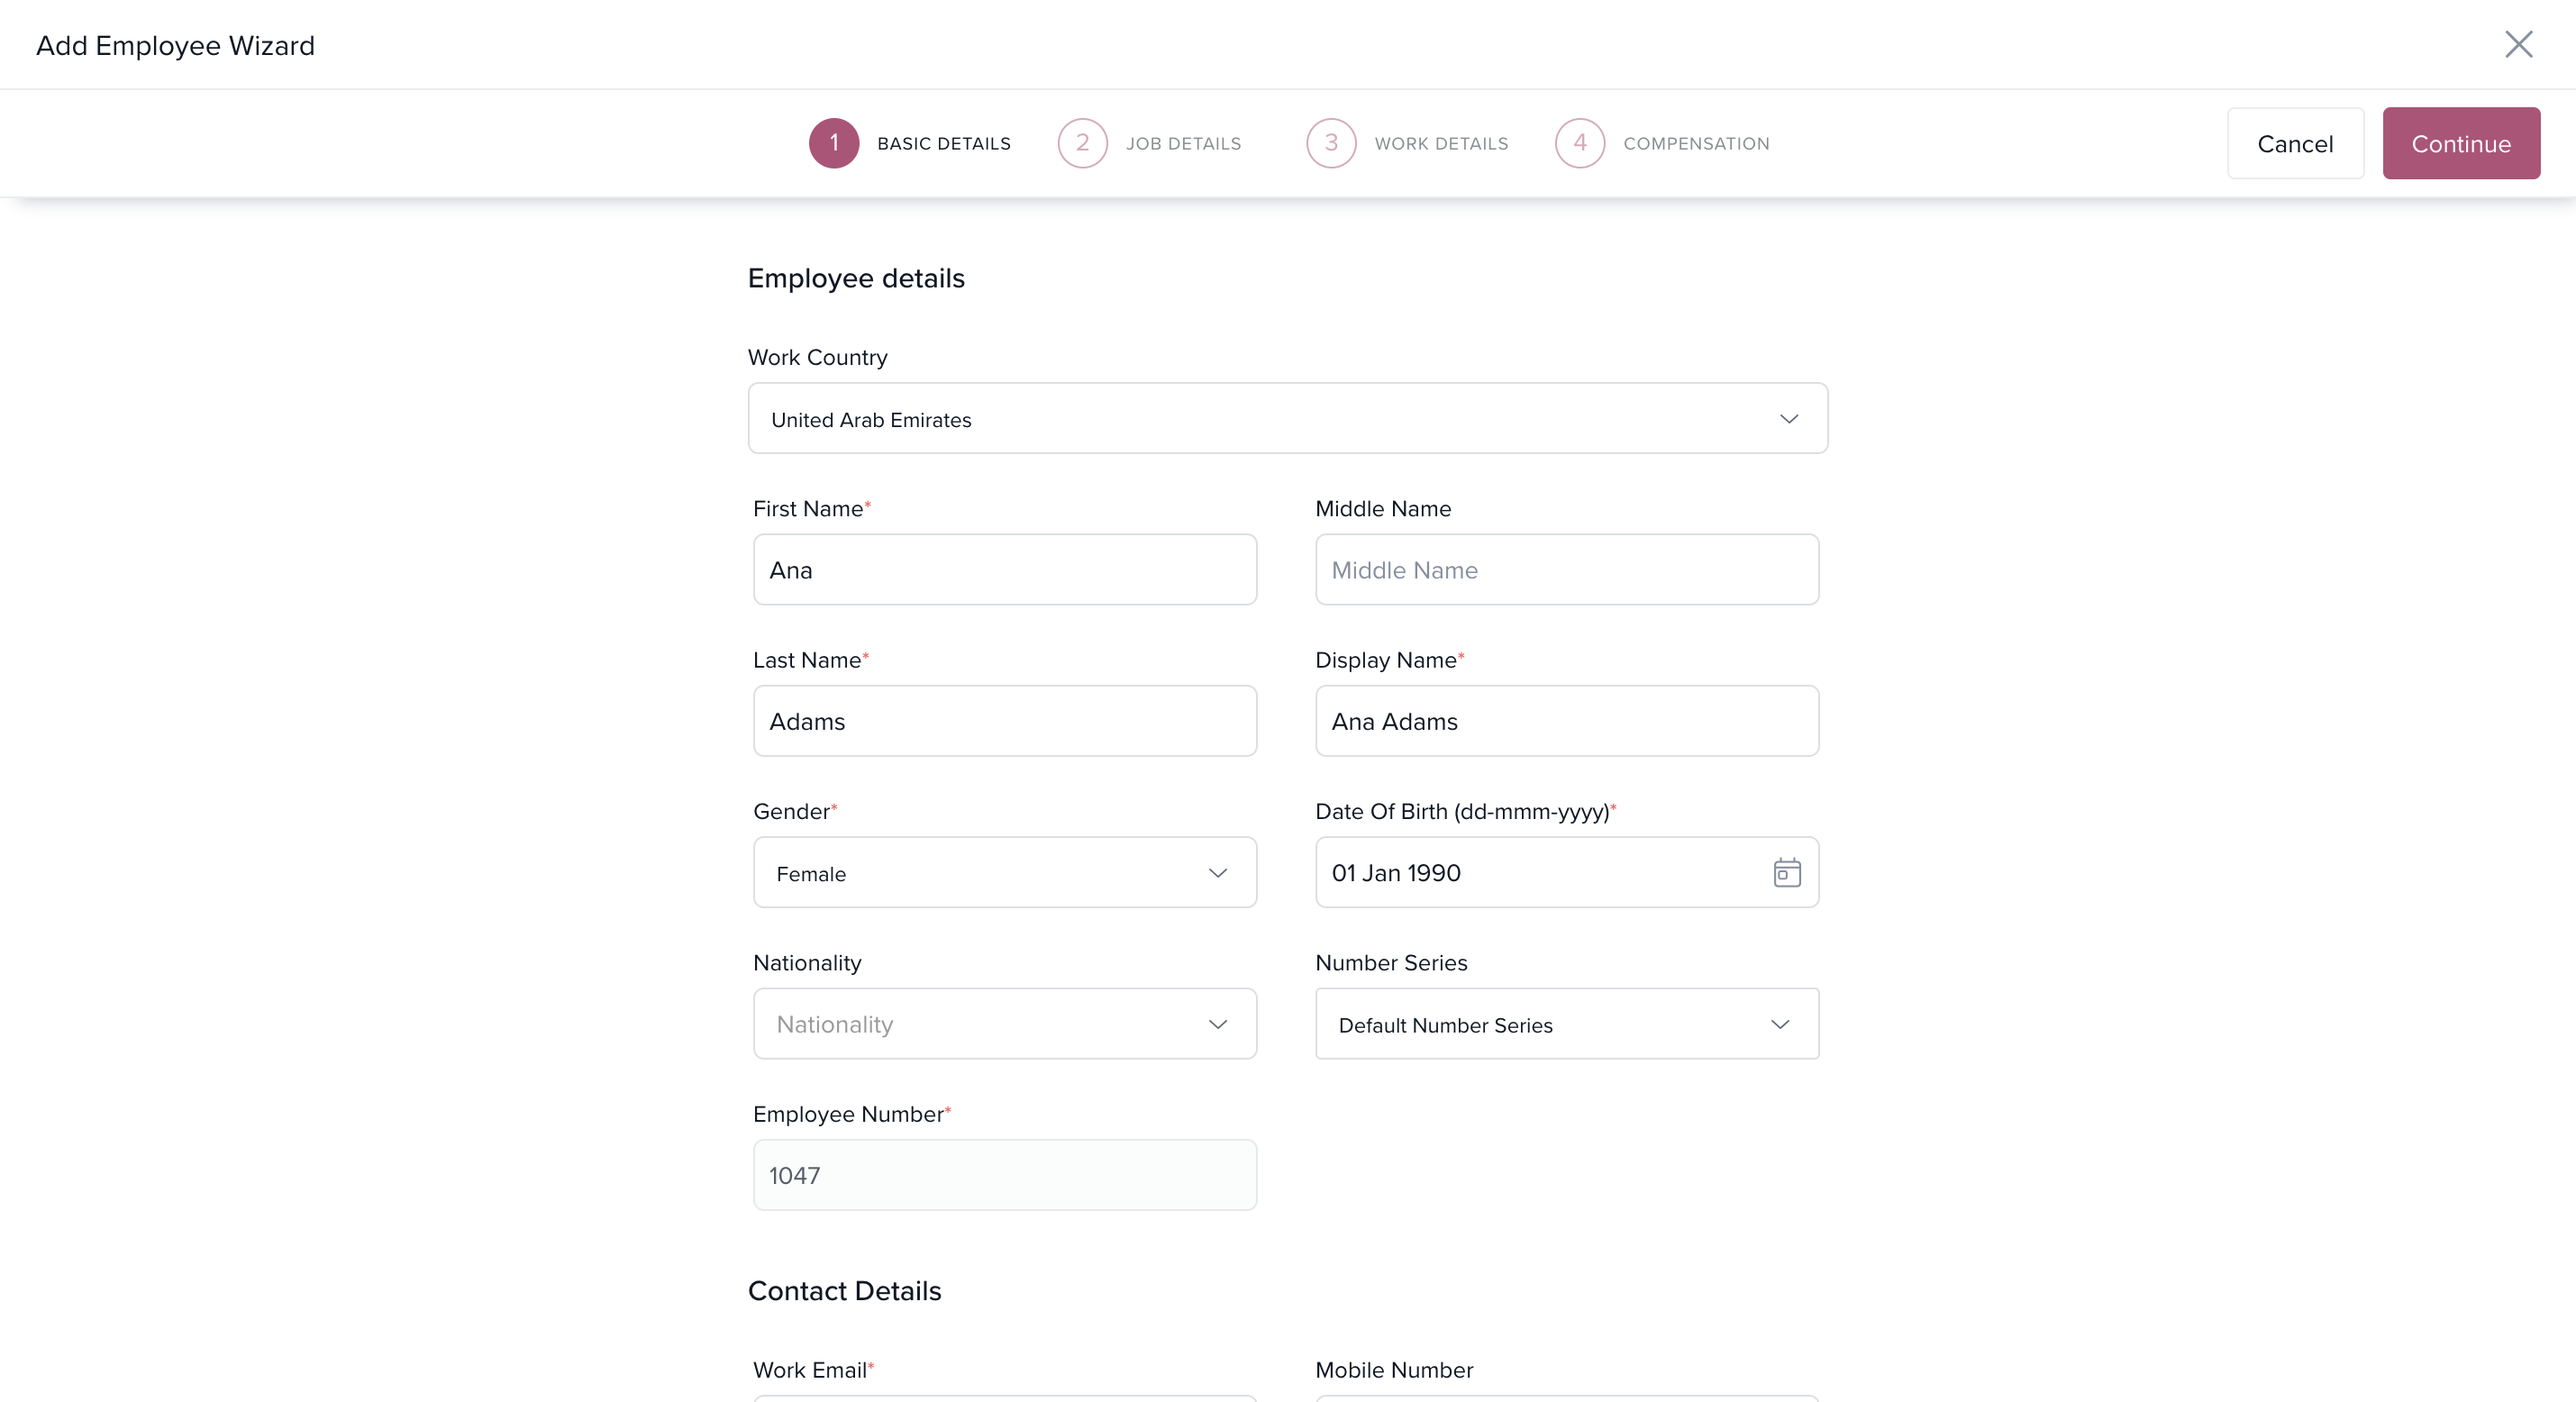Switch to the Work Details step label

tap(1440, 144)
